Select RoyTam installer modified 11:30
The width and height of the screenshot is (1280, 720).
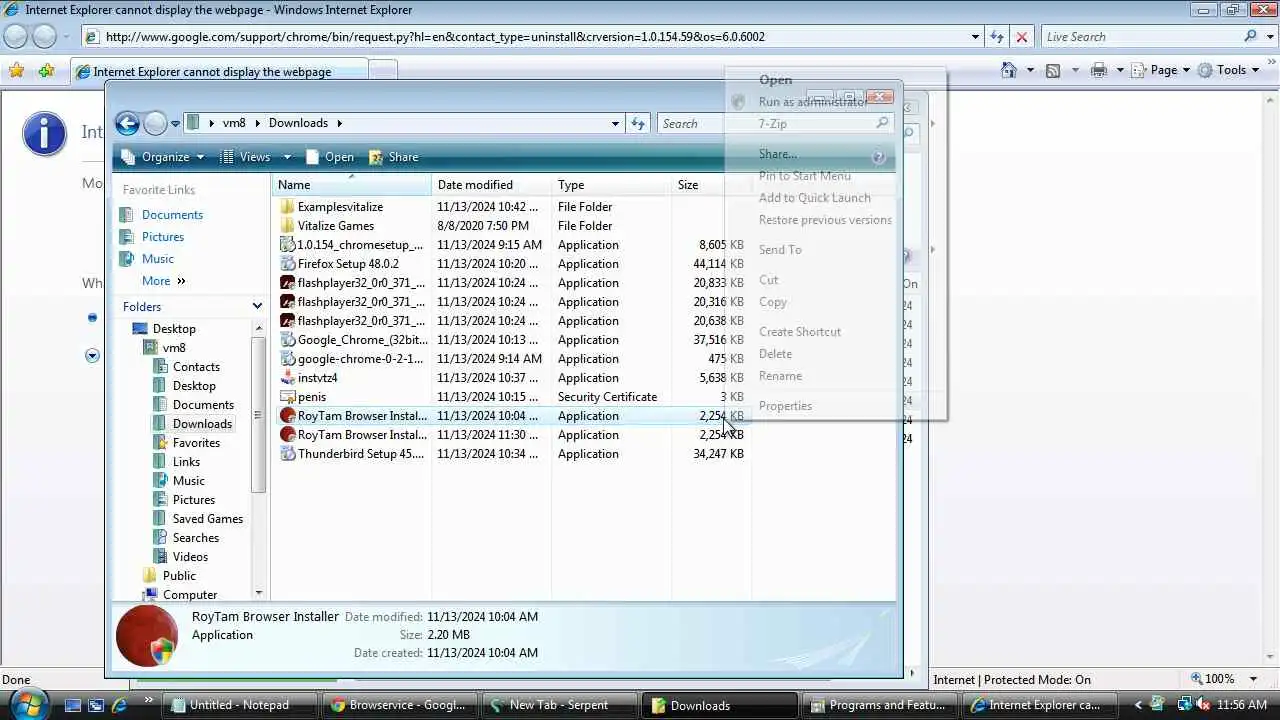(513, 435)
